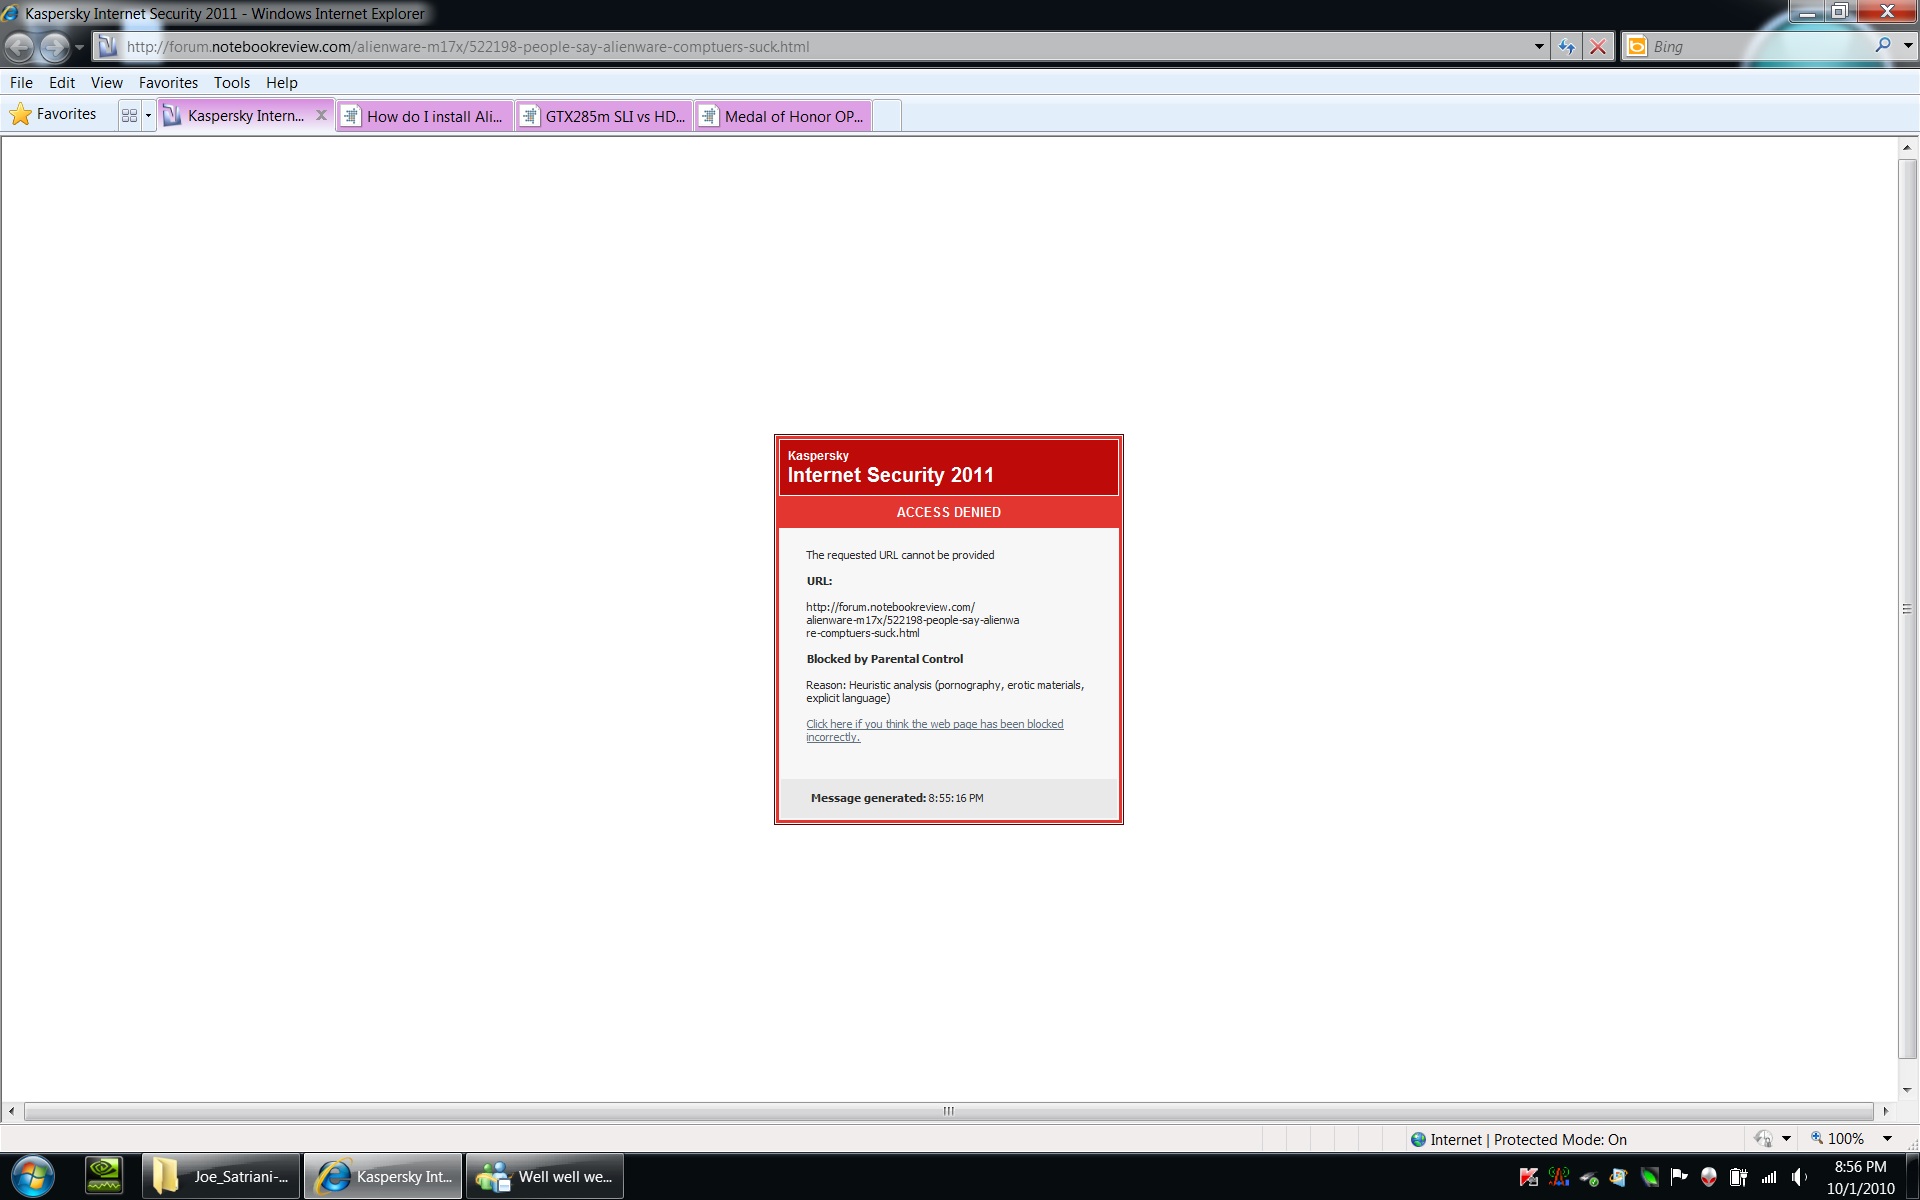Click the Kaspersky Int... IE taskbar button
The height and width of the screenshot is (1200, 1920).
(383, 1176)
